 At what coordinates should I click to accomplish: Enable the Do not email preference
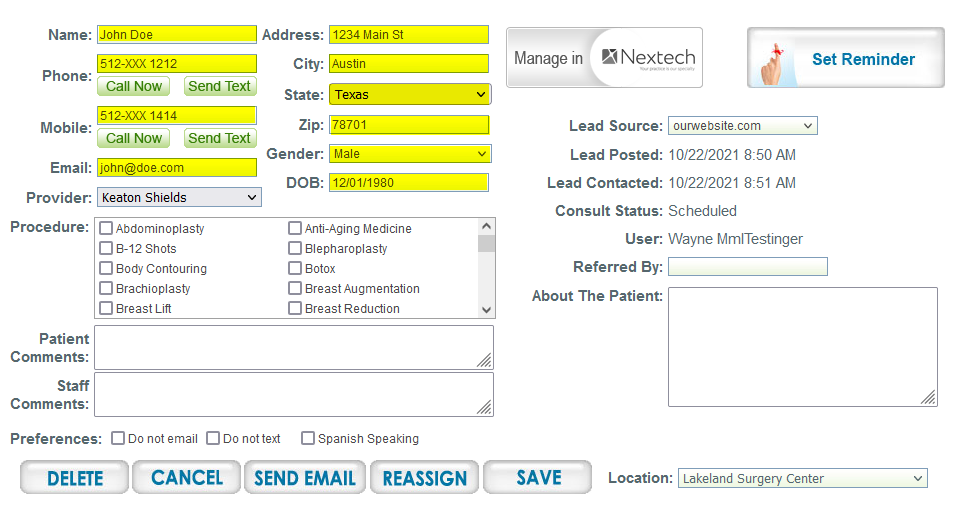118,438
